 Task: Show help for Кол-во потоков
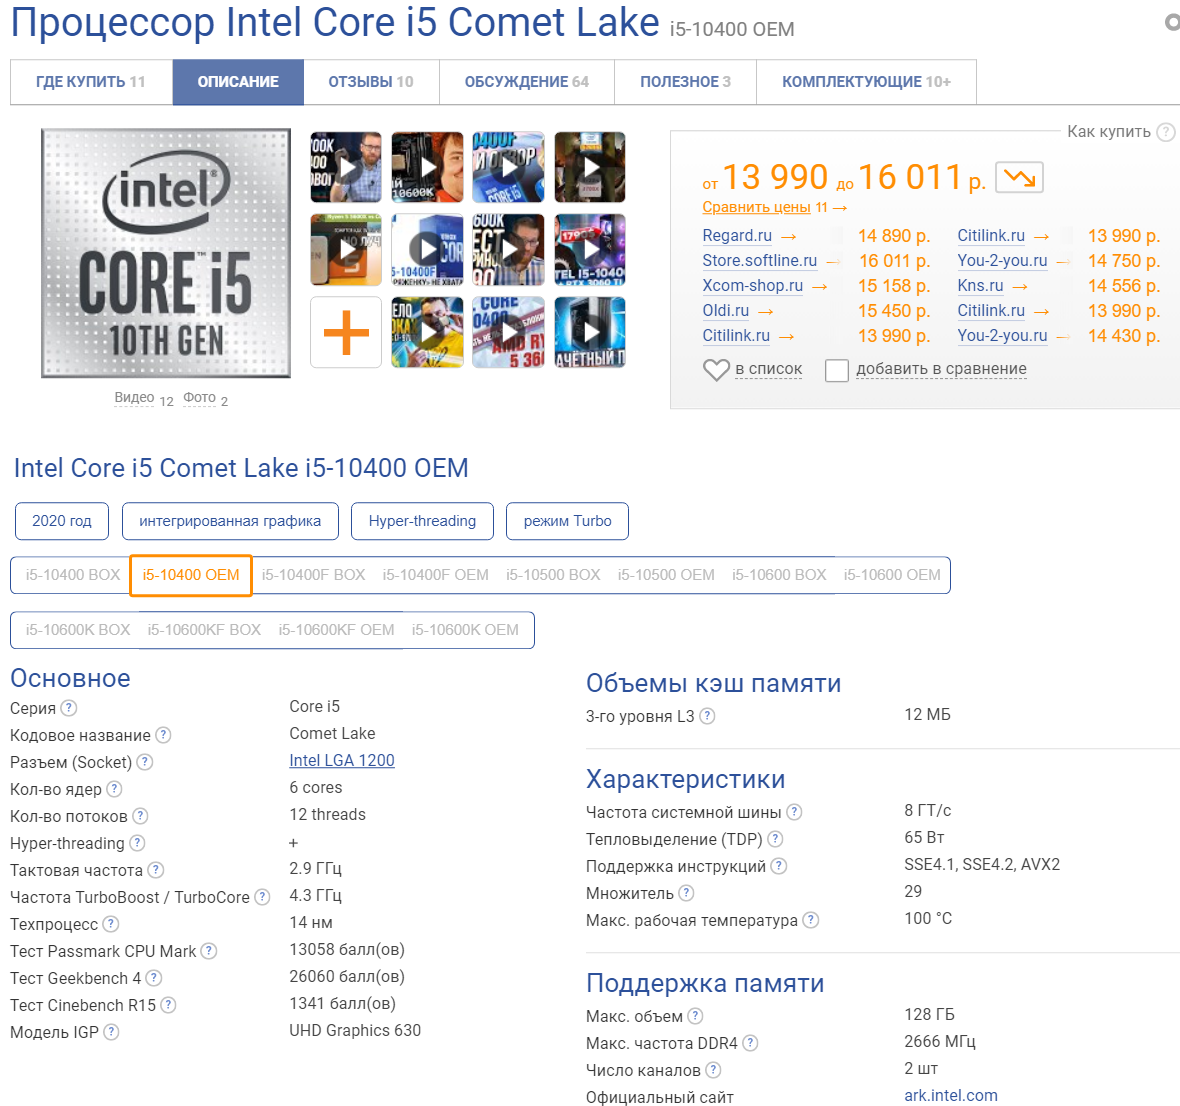(x=140, y=816)
